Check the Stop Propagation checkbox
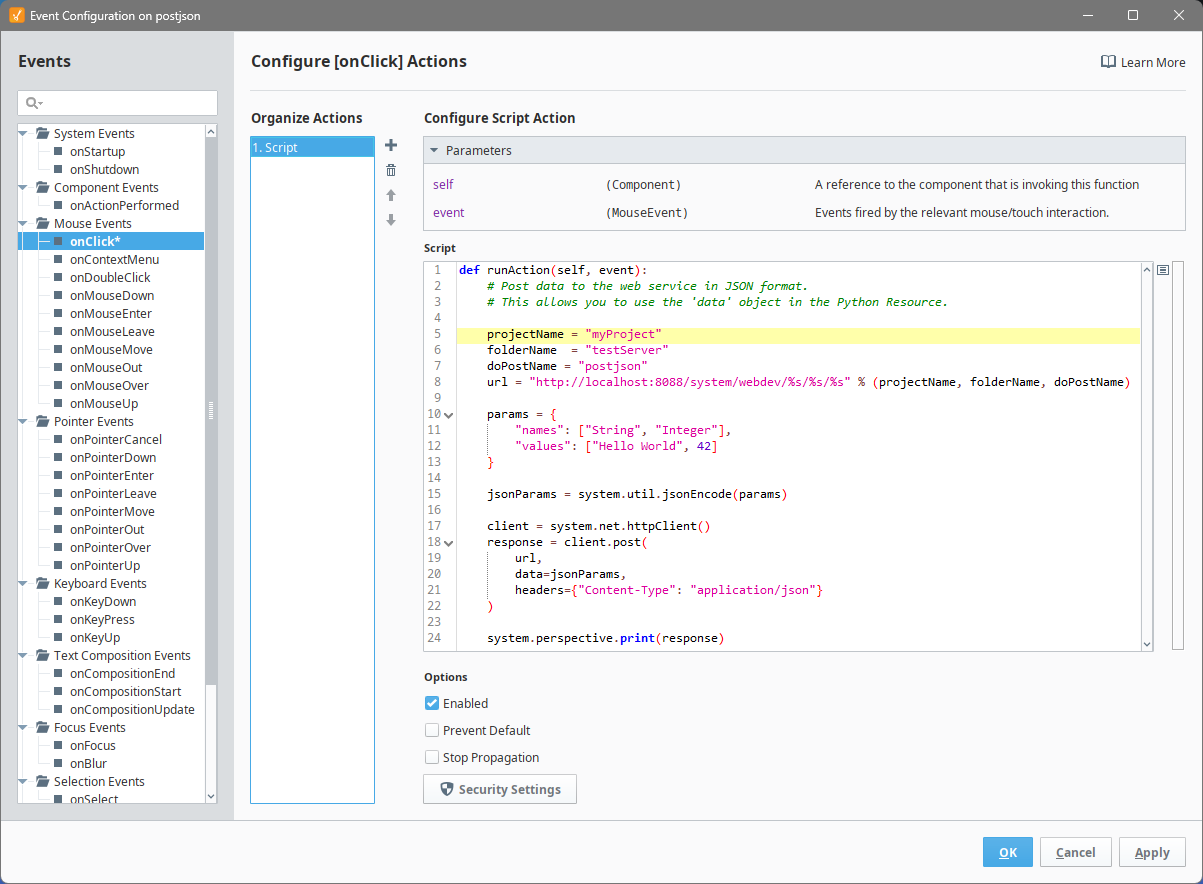 (x=432, y=757)
